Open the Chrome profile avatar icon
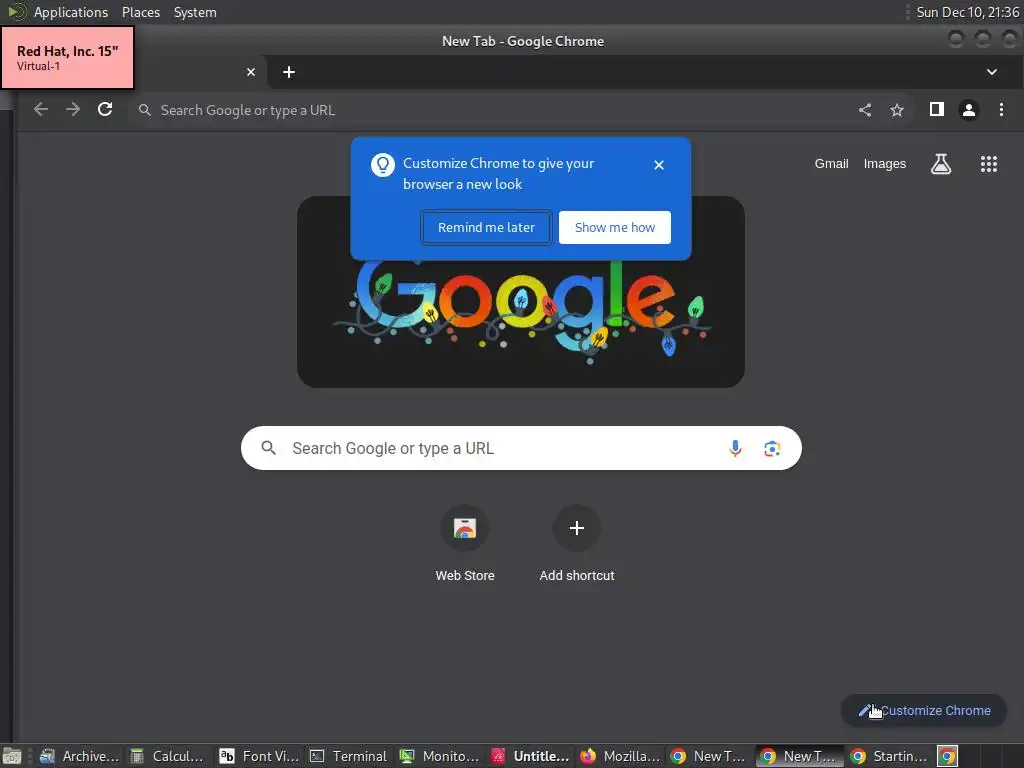 point(968,110)
